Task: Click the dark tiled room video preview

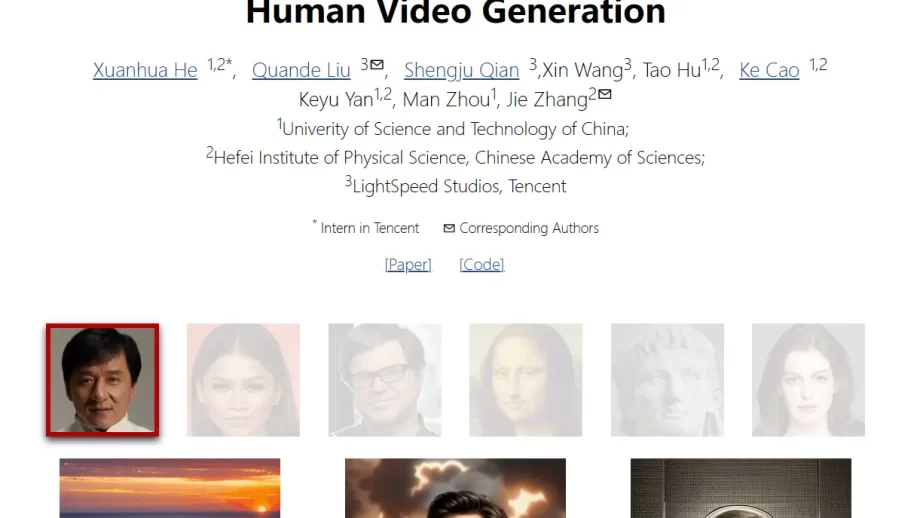Action: pyautogui.click(x=740, y=488)
